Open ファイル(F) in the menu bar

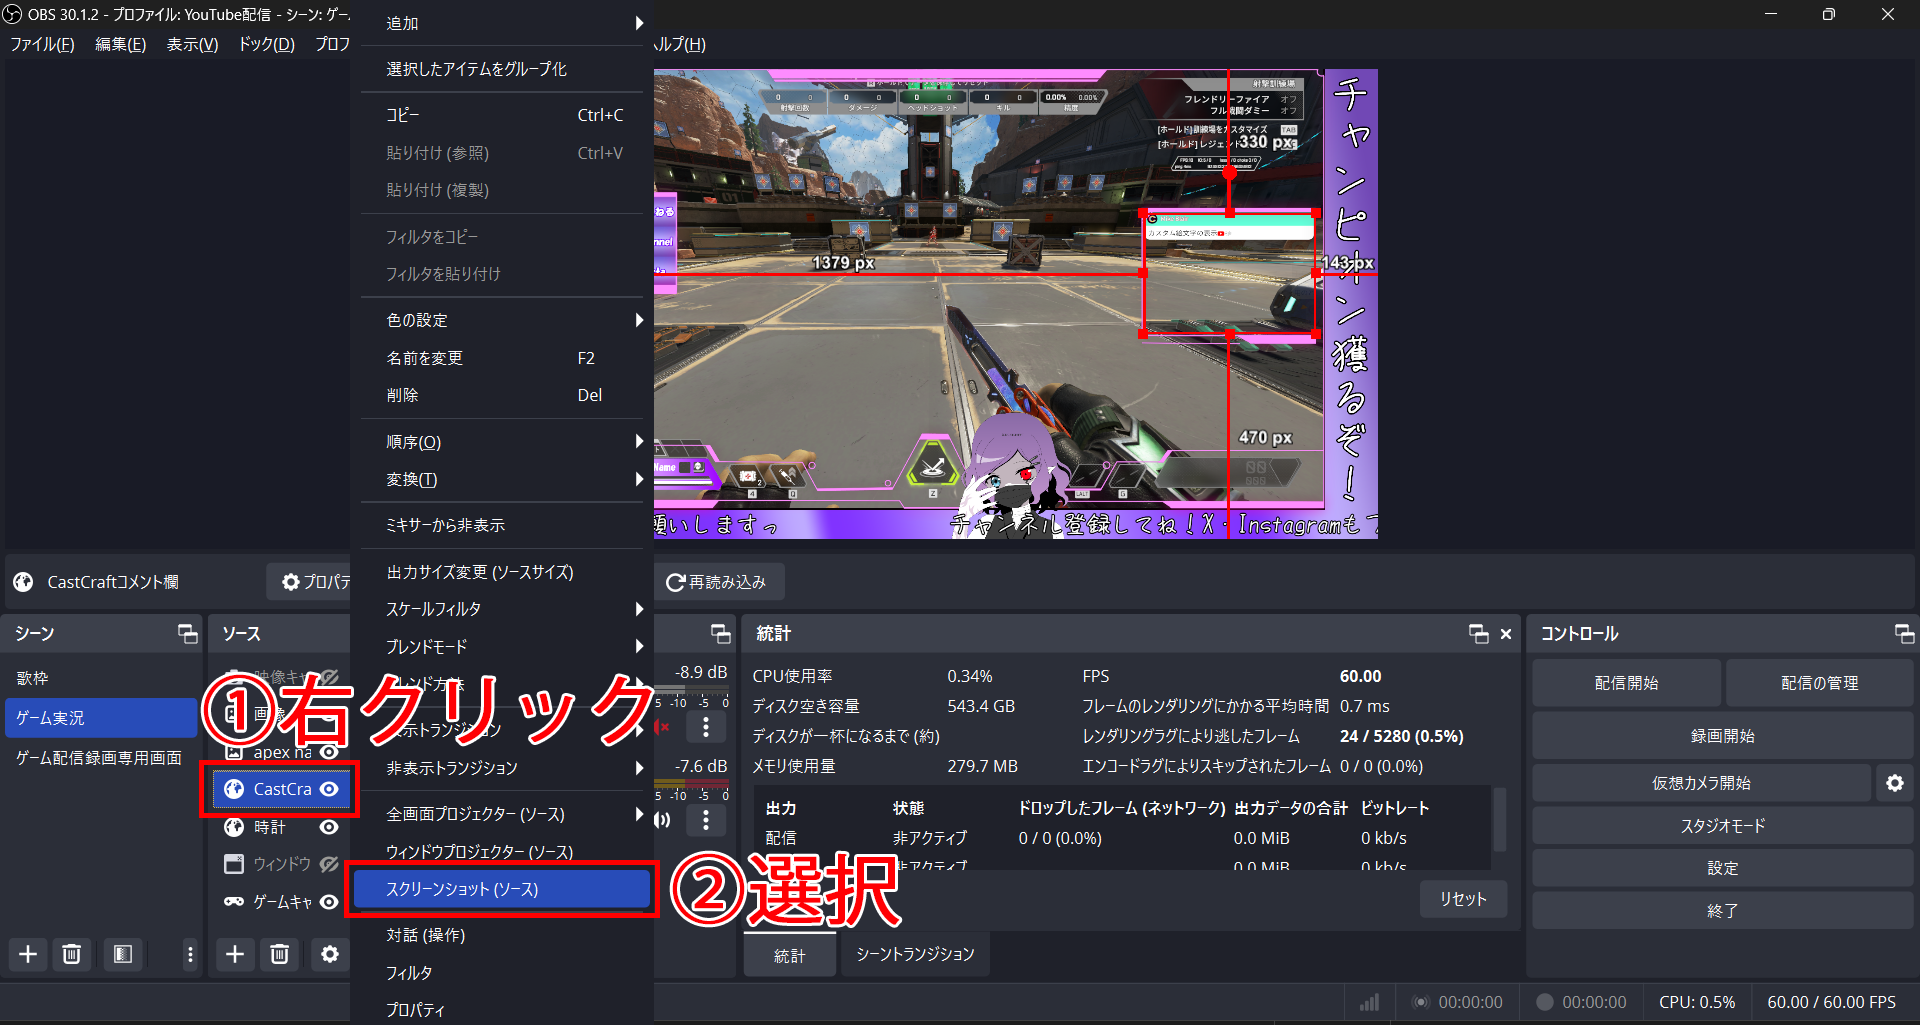coord(42,44)
